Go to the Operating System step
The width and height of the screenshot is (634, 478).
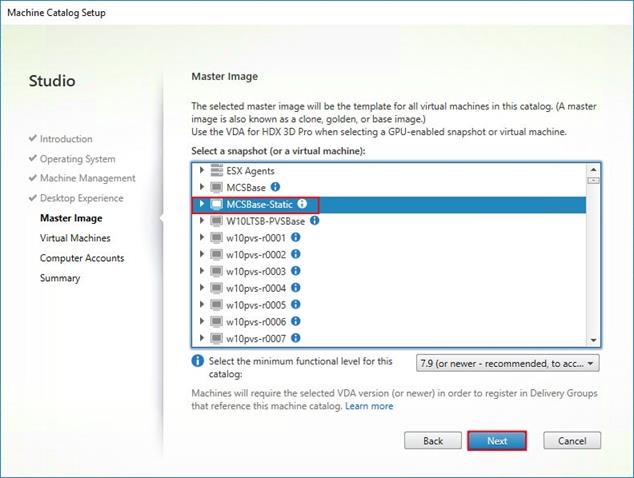point(77,159)
